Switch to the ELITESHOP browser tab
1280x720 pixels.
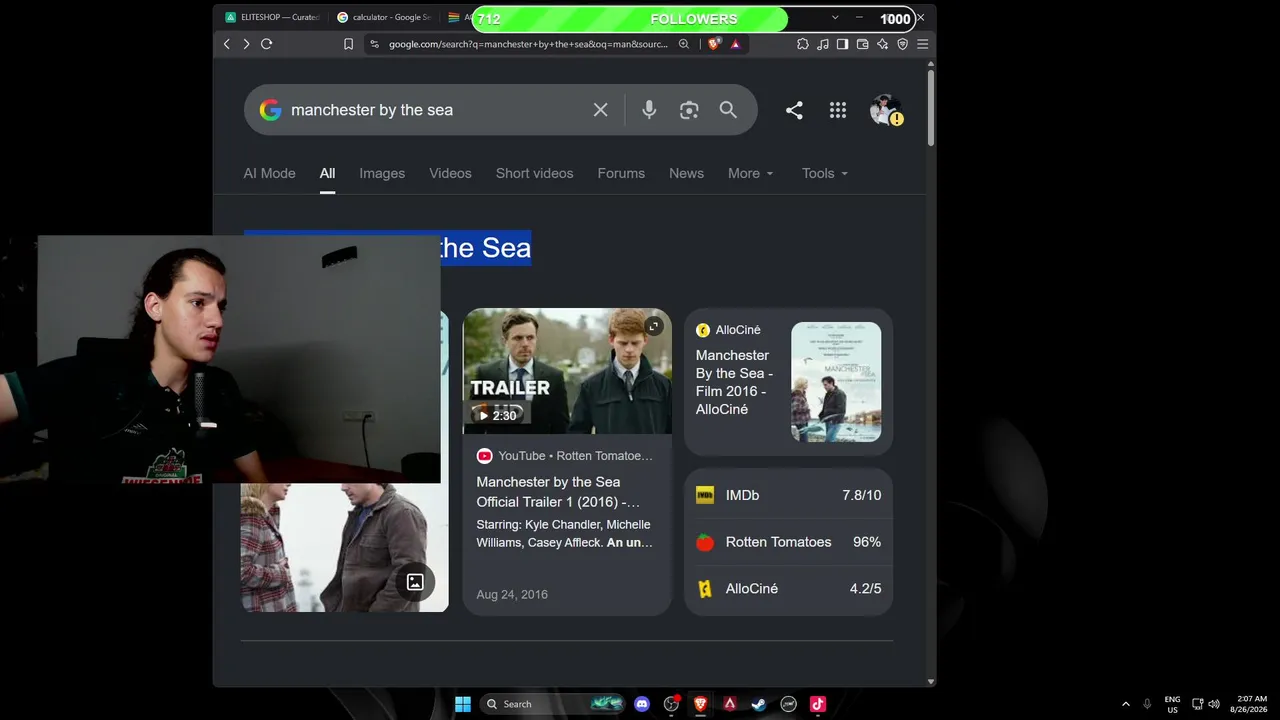point(272,17)
